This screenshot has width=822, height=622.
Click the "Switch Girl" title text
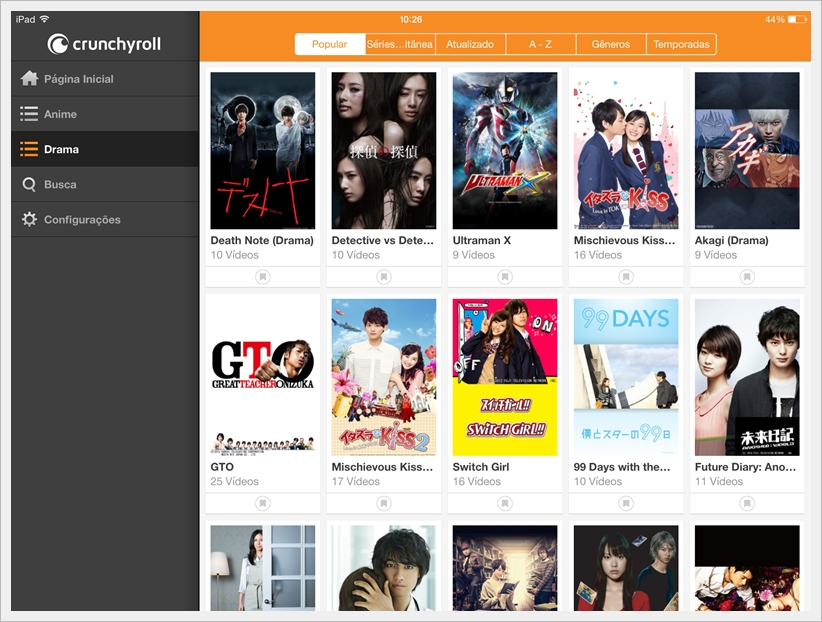click(x=481, y=467)
